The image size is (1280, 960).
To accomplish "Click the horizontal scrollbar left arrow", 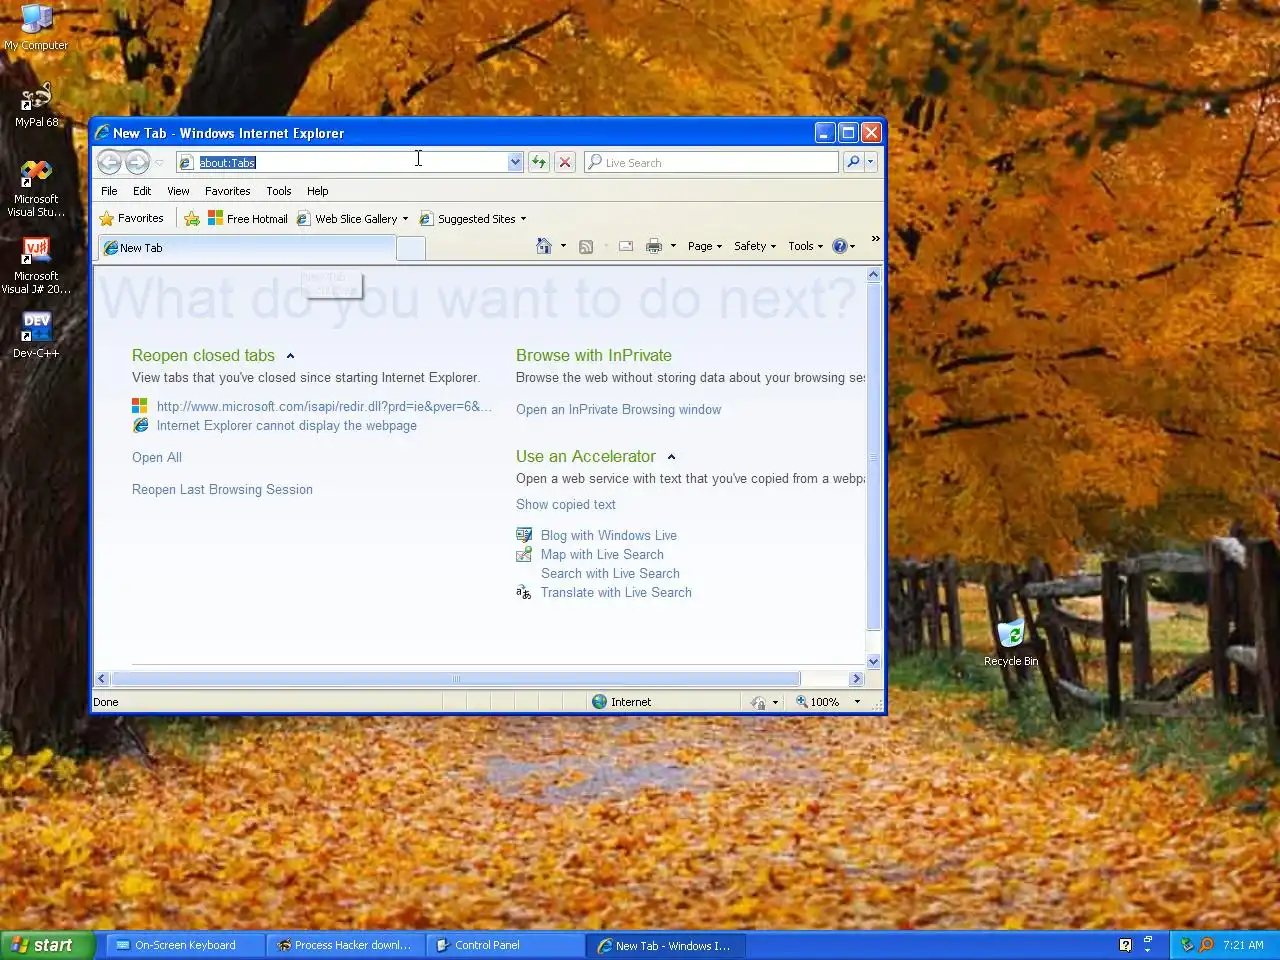I will point(101,679).
